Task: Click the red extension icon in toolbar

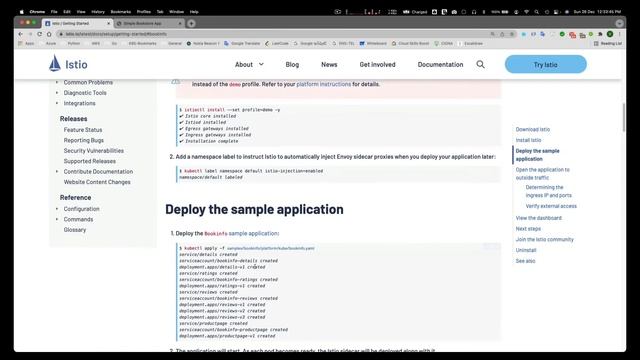Action: (572, 35)
